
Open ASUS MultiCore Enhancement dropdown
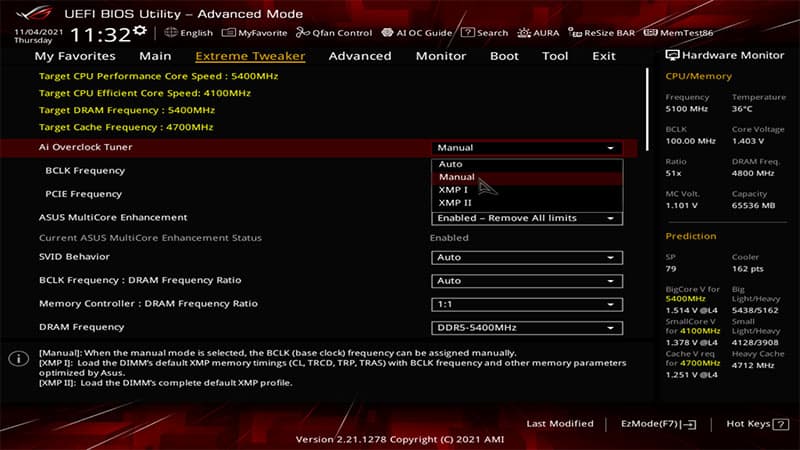tap(527, 218)
